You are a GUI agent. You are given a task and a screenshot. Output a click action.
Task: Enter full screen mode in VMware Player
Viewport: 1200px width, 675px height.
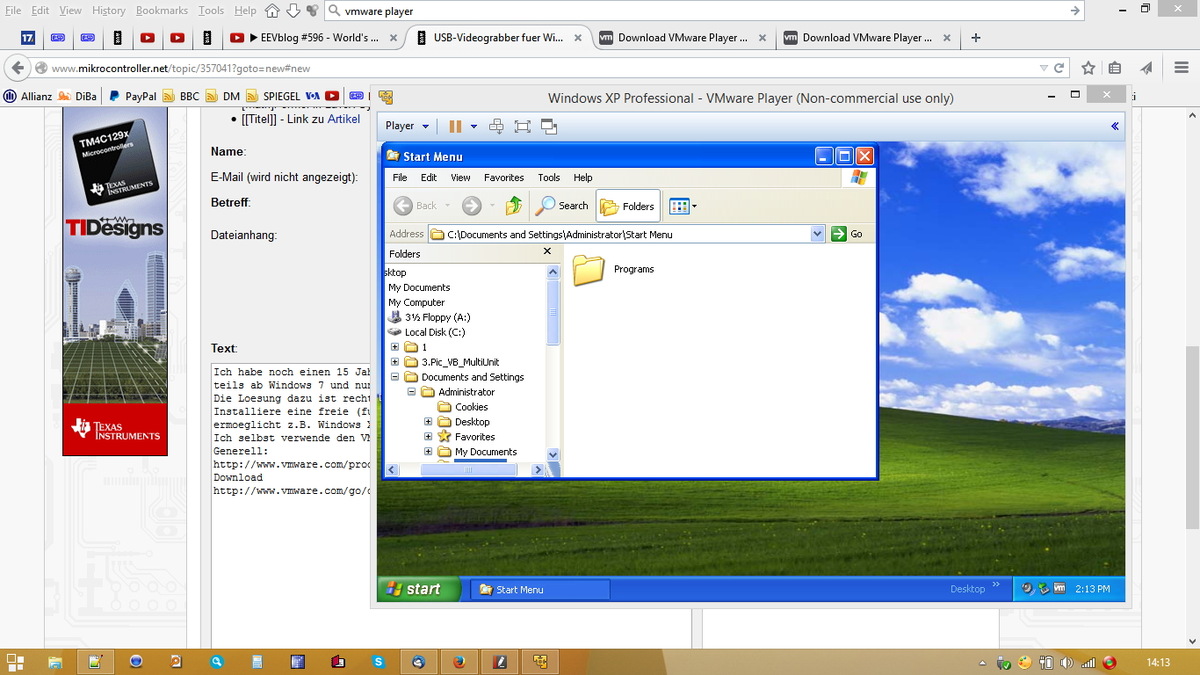tap(522, 126)
